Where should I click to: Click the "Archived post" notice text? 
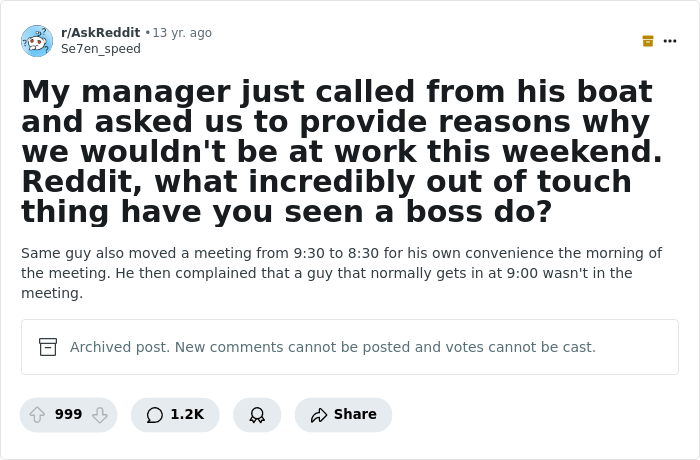click(333, 347)
